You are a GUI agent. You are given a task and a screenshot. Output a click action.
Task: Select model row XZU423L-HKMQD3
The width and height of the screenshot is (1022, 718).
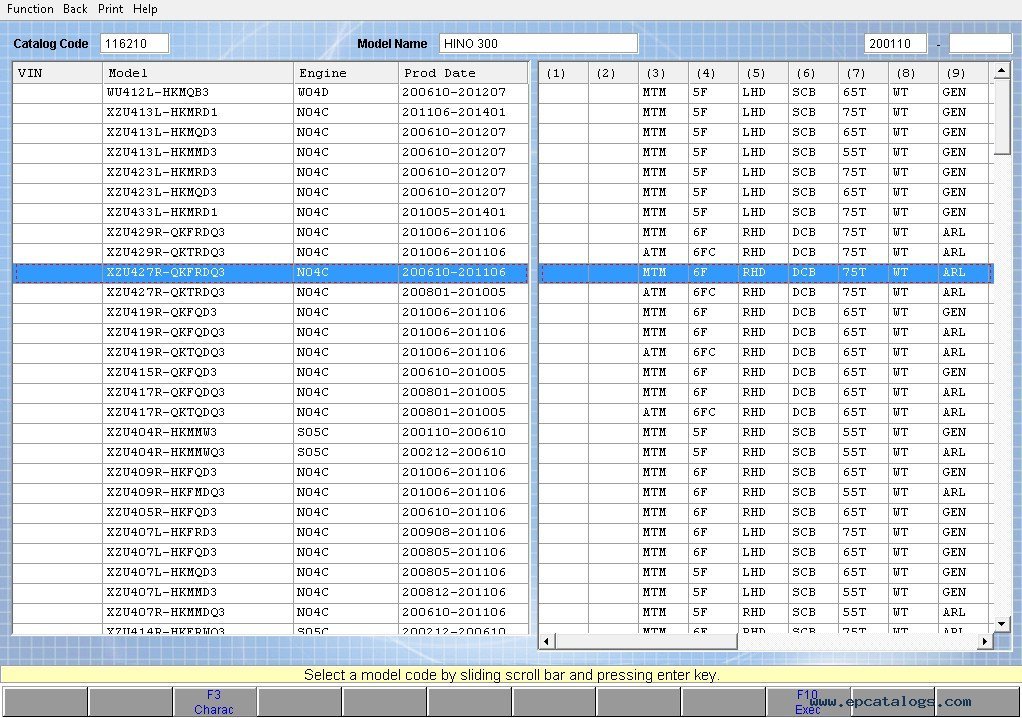click(270, 192)
